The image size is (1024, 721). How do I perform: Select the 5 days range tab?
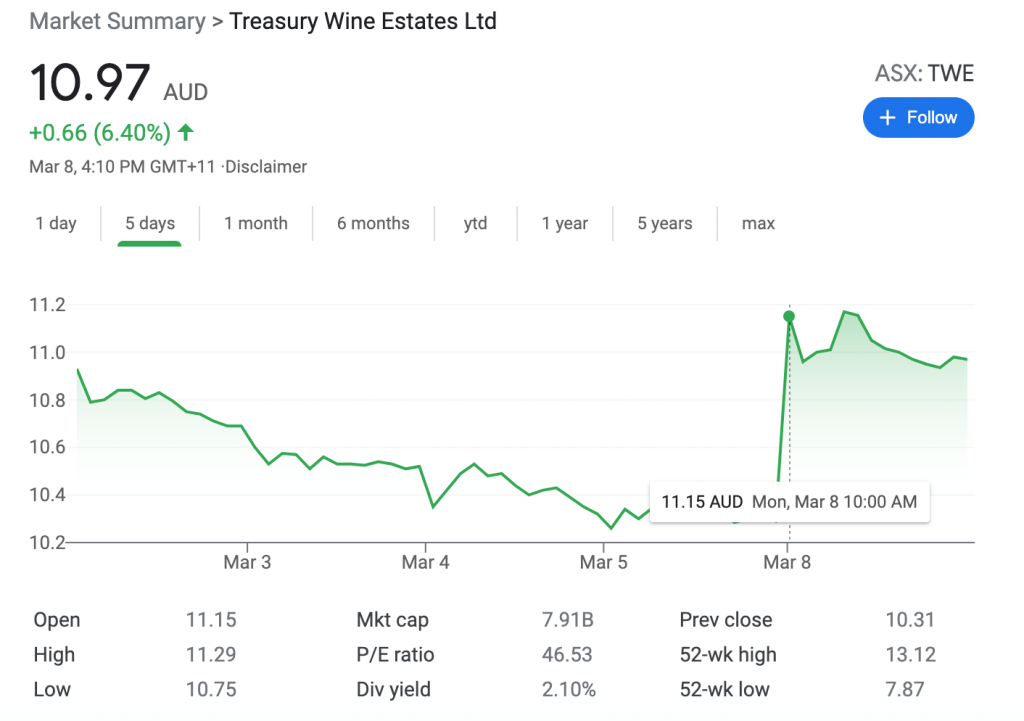point(150,223)
